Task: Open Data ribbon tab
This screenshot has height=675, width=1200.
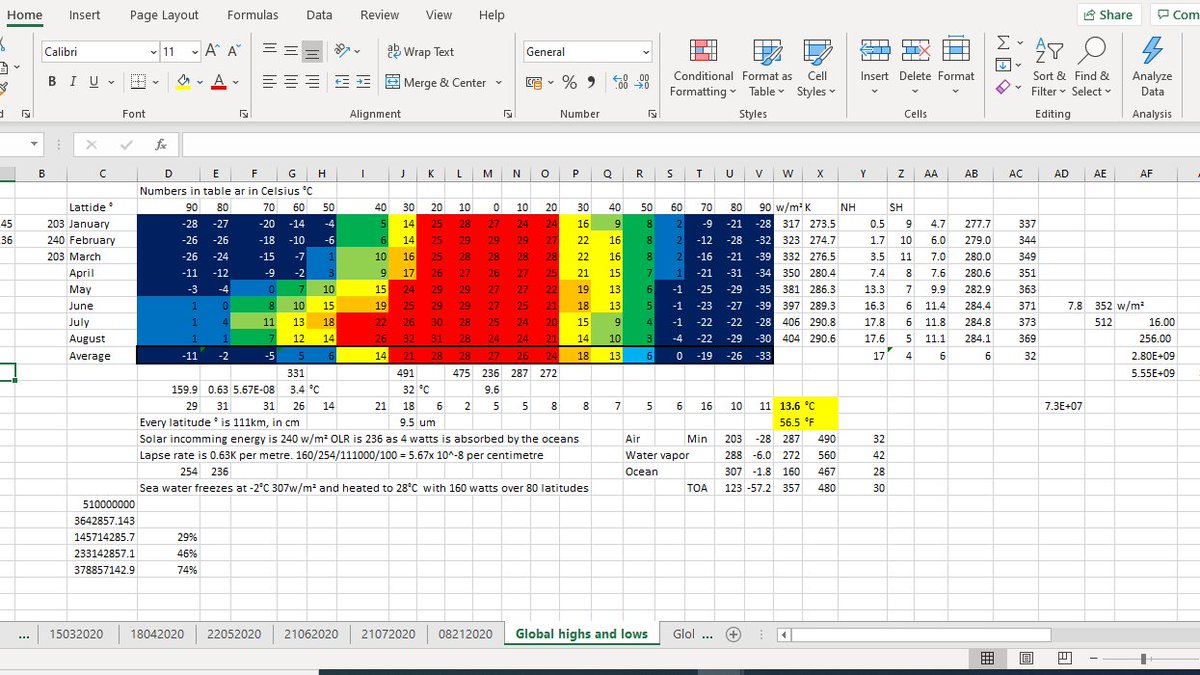Action: click(319, 15)
